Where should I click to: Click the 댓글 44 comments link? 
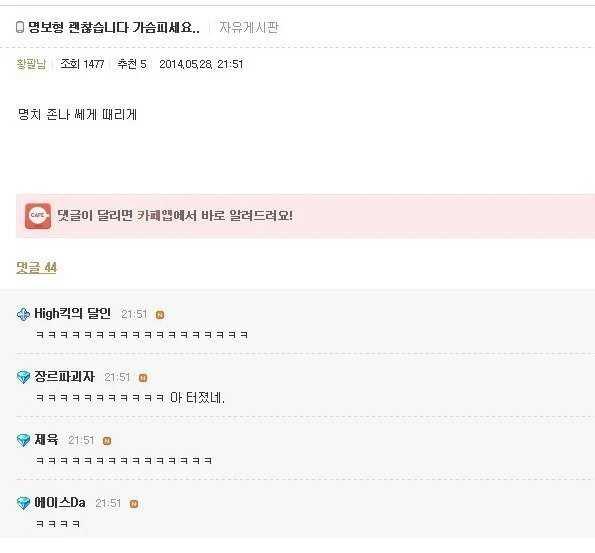pos(36,267)
